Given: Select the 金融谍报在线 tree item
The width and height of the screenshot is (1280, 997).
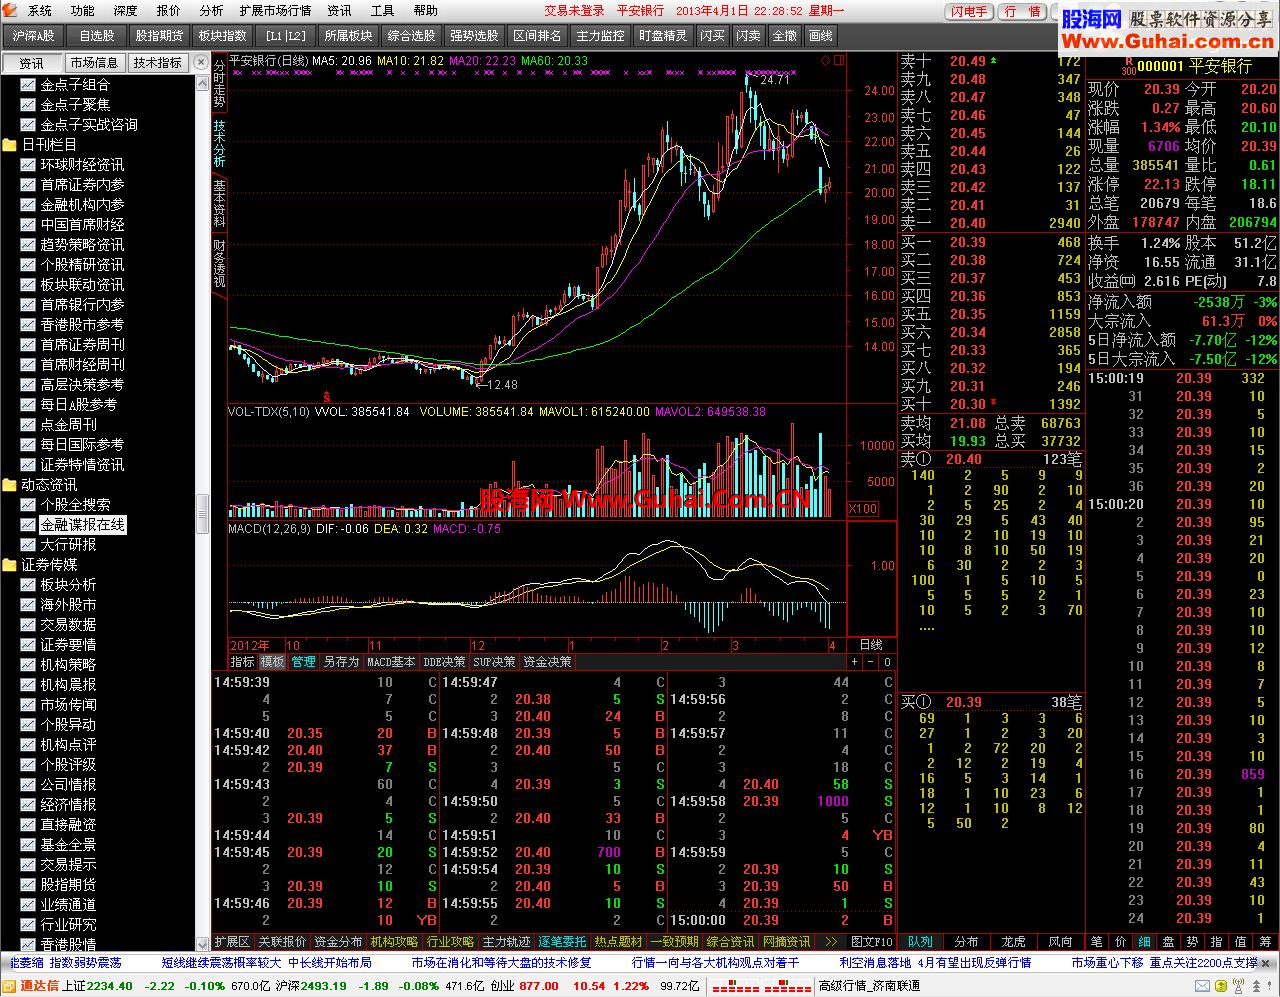Looking at the screenshot, I should [x=83, y=525].
